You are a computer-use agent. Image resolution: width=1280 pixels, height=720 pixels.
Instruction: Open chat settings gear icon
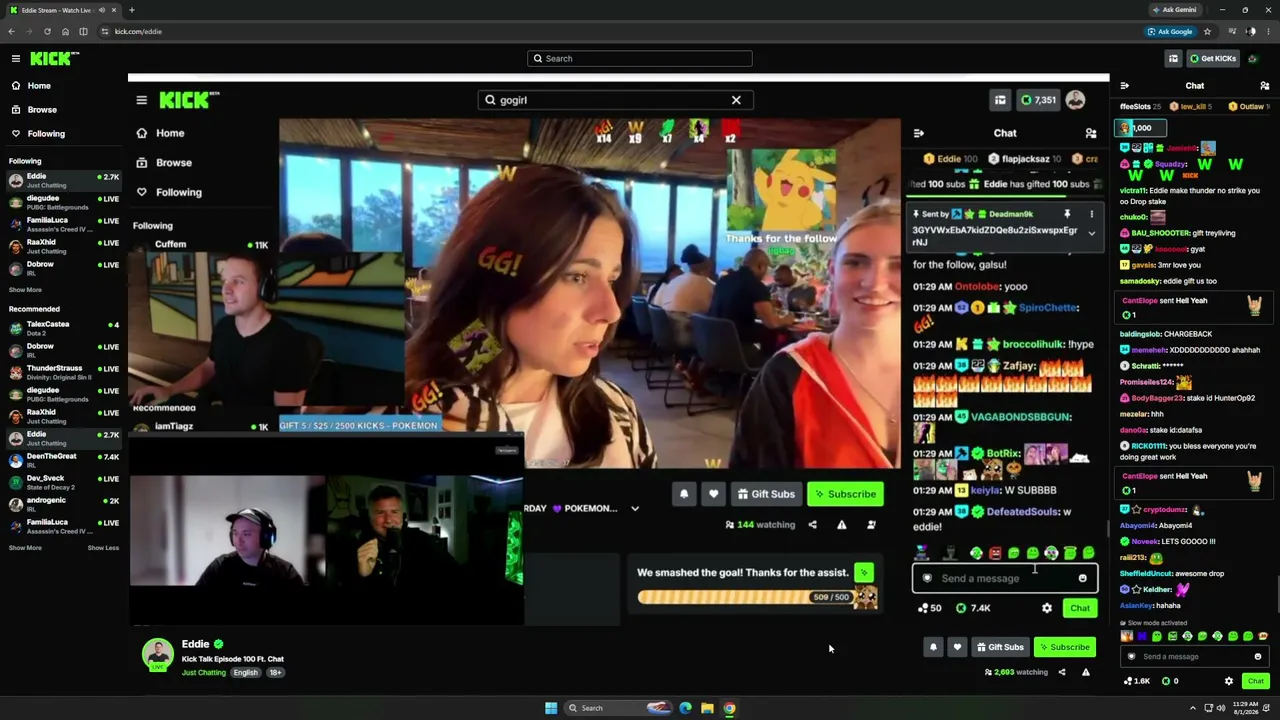click(x=1229, y=681)
